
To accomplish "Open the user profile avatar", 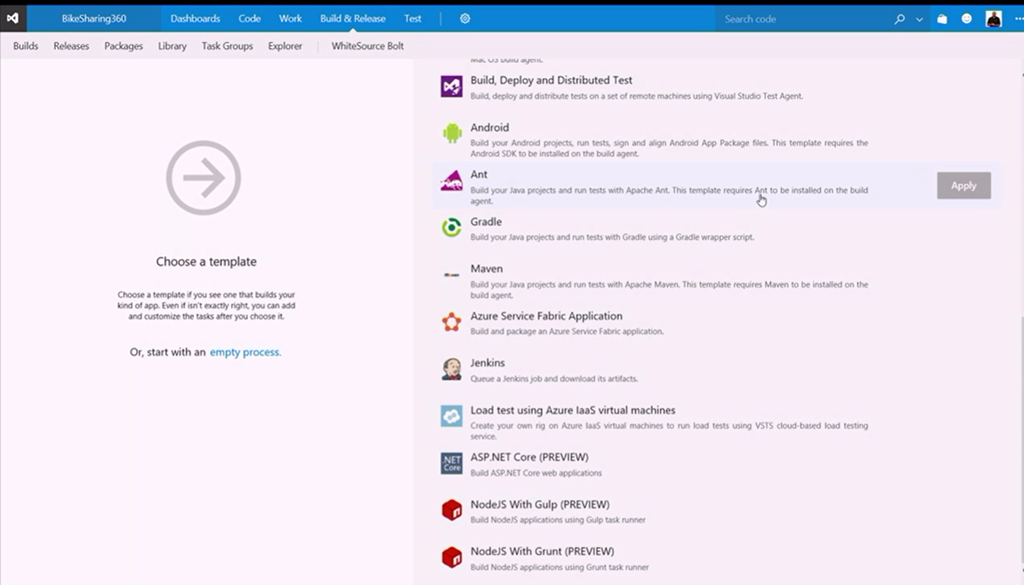I will (x=993, y=18).
